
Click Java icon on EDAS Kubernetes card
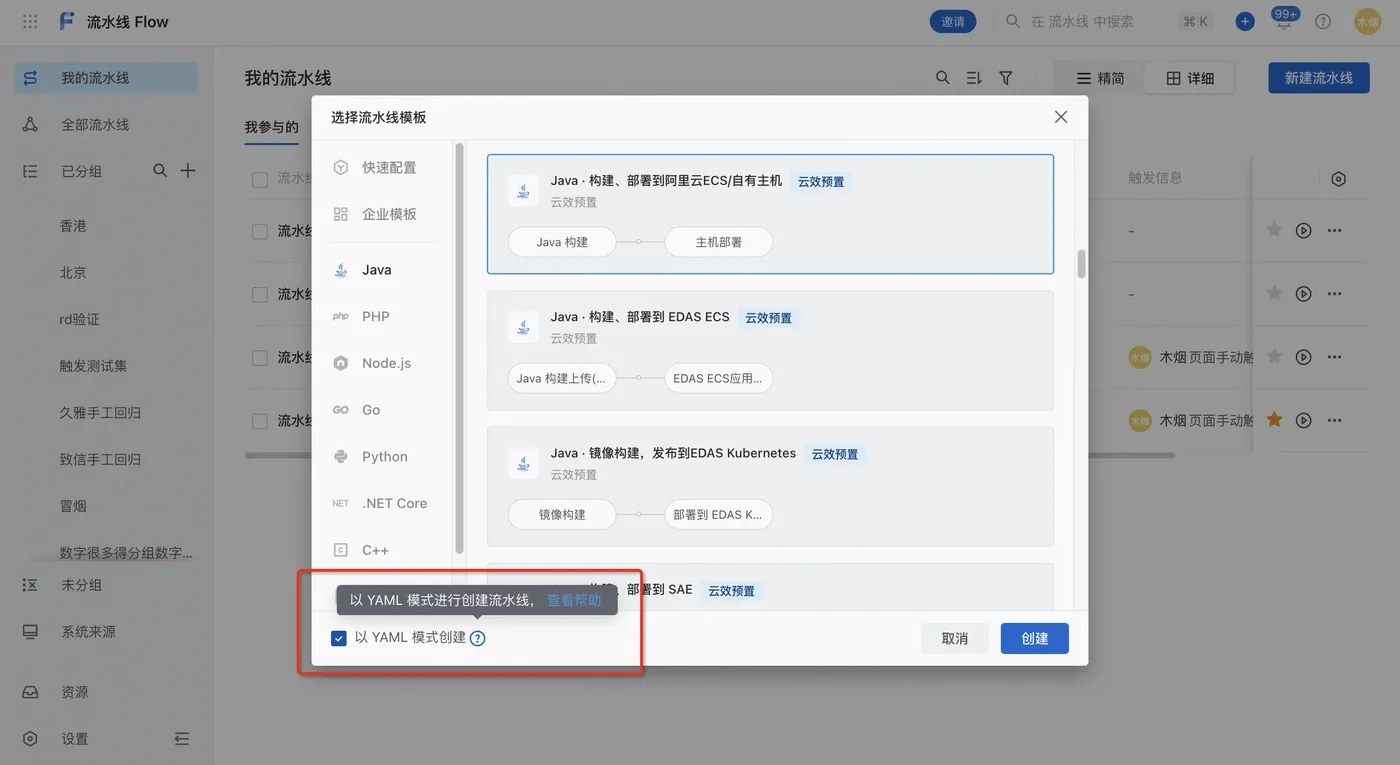pos(523,462)
